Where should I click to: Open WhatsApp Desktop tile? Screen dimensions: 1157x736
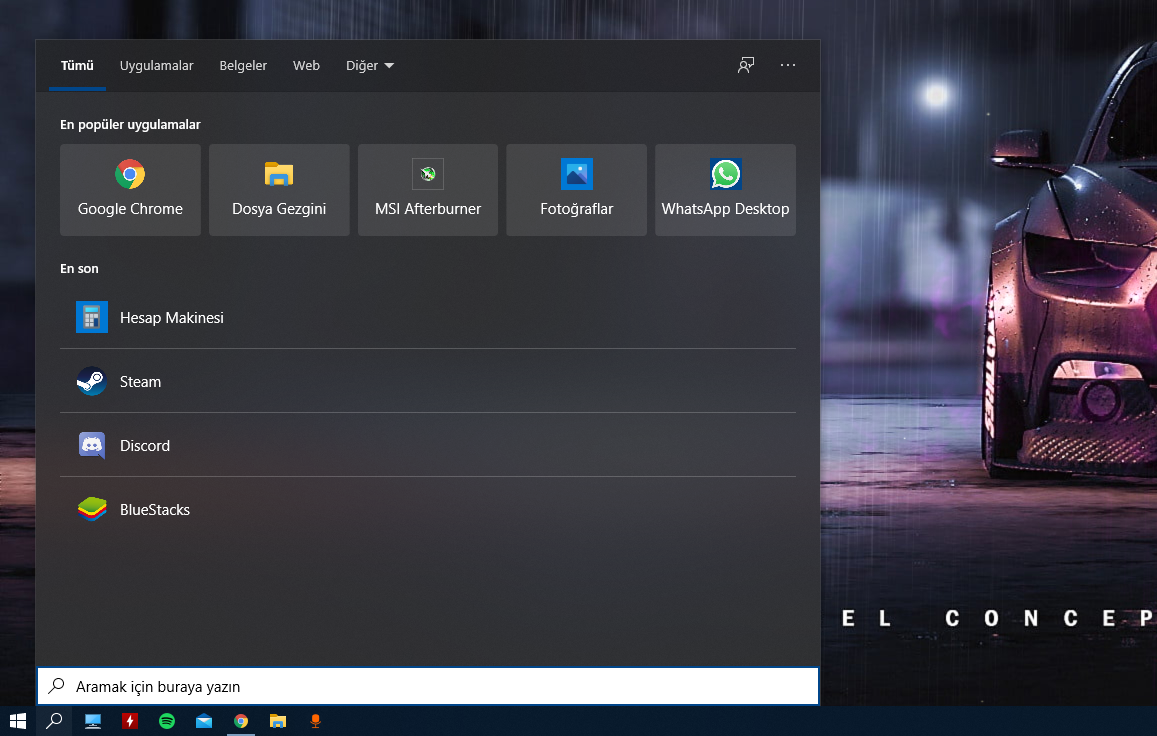[725, 190]
